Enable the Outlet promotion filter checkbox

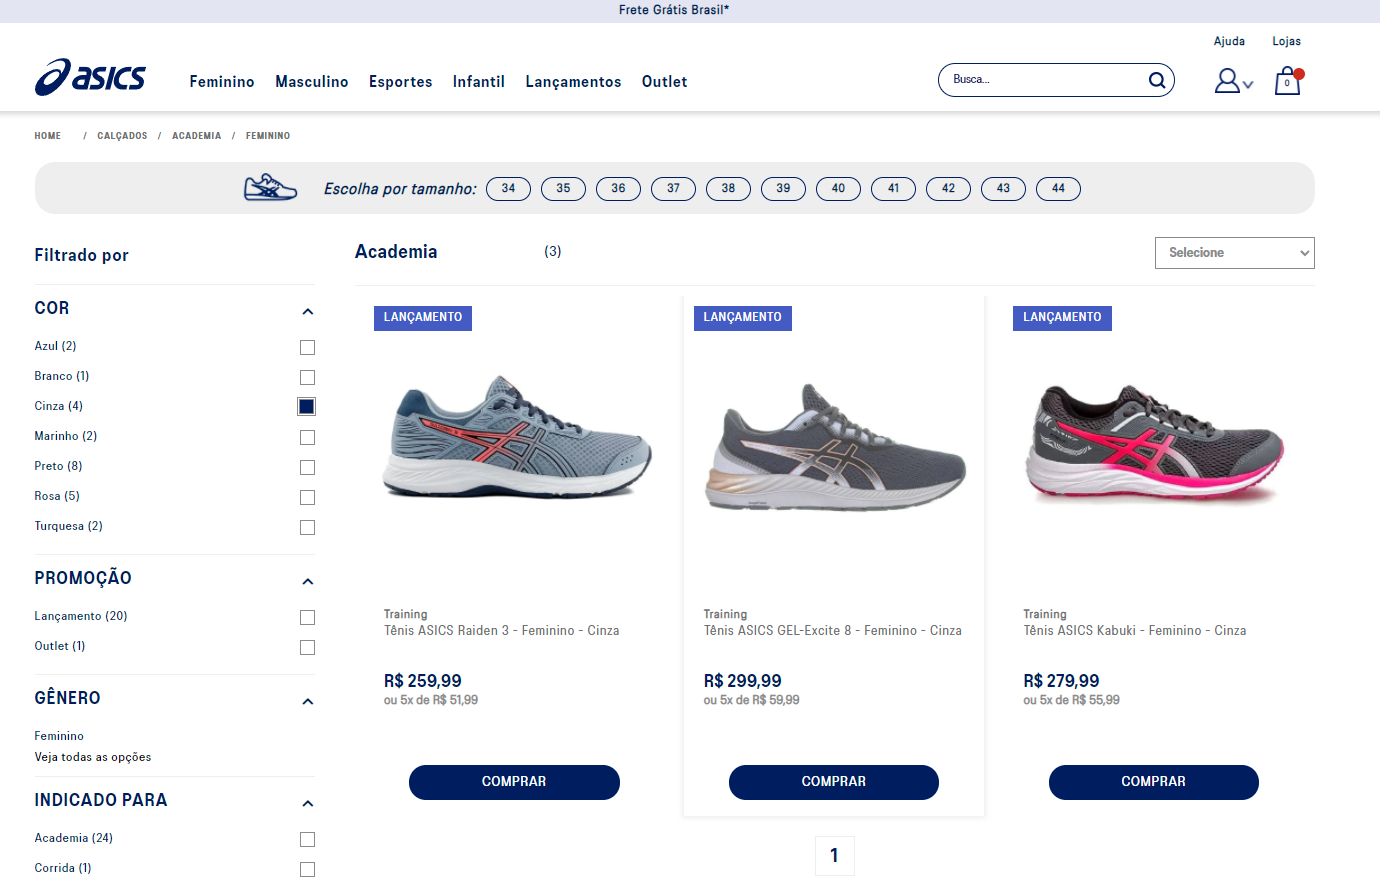click(x=307, y=647)
